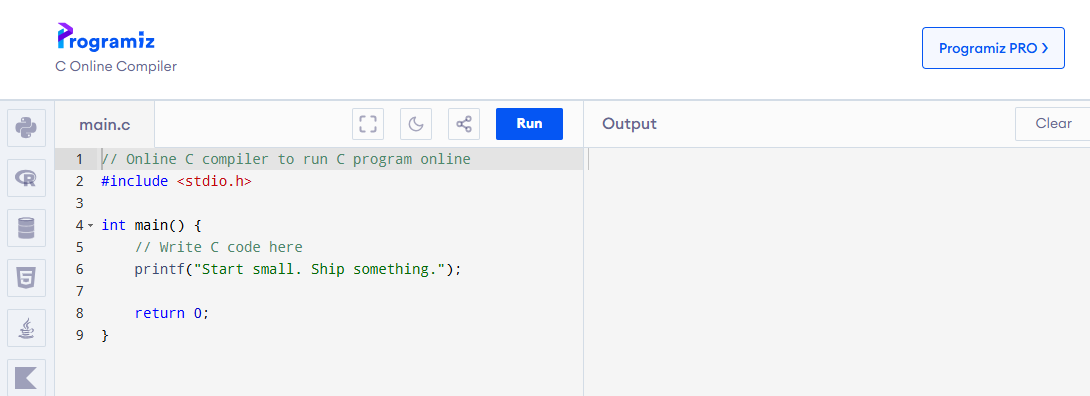Click line number 7 in gutter
The width and height of the screenshot is (1090, 396).
pos(79,290)
